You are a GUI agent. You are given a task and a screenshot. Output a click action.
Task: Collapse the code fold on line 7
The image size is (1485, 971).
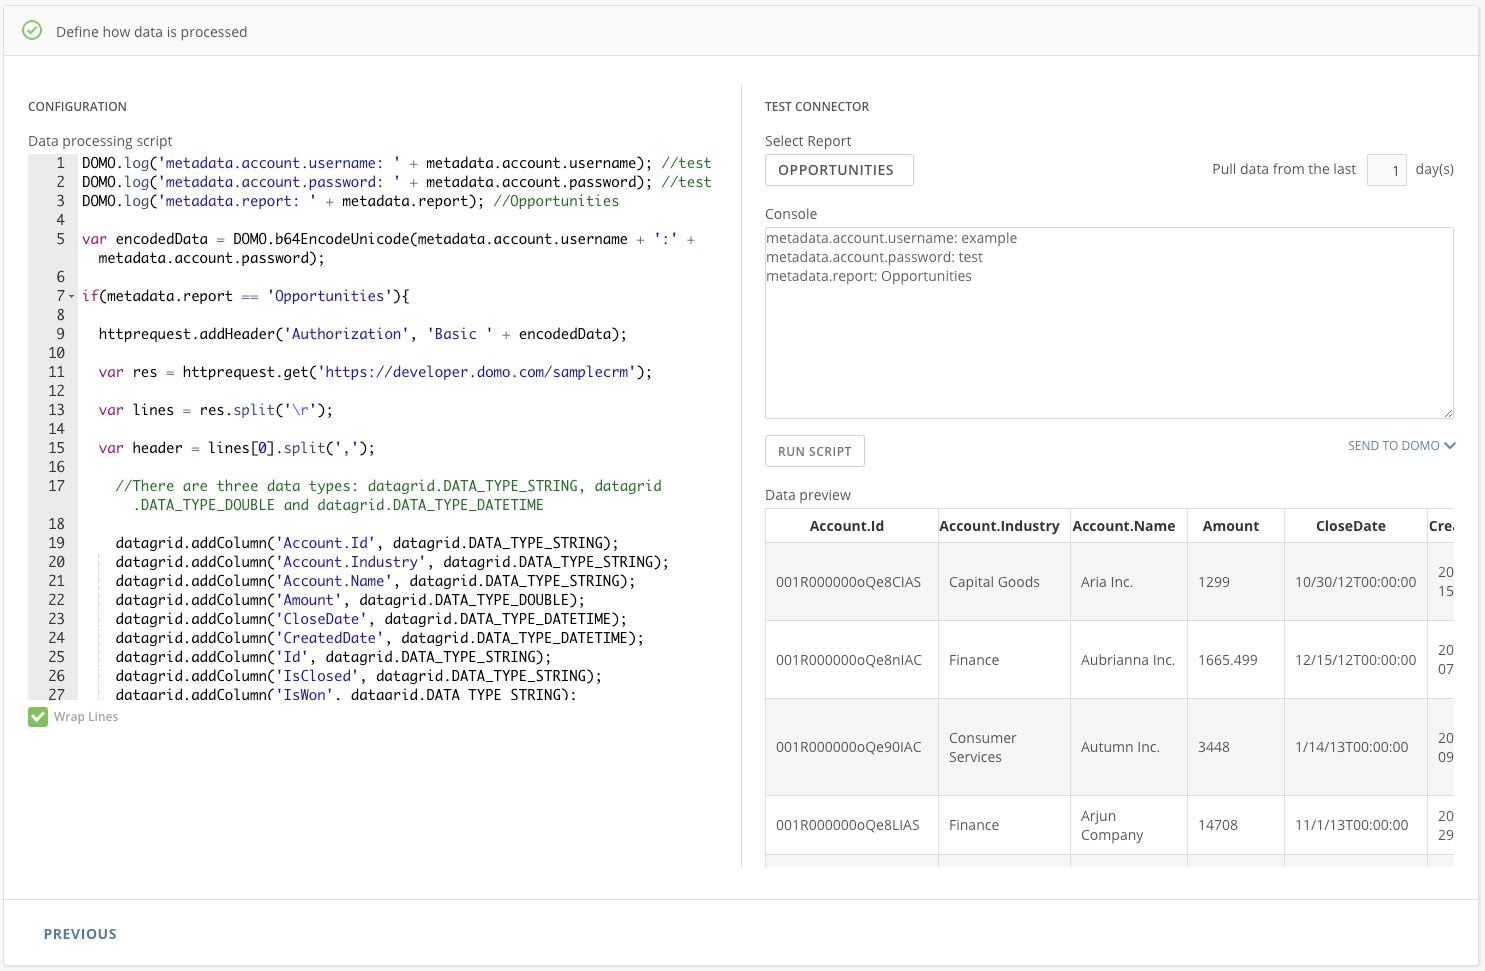[71, 297]
